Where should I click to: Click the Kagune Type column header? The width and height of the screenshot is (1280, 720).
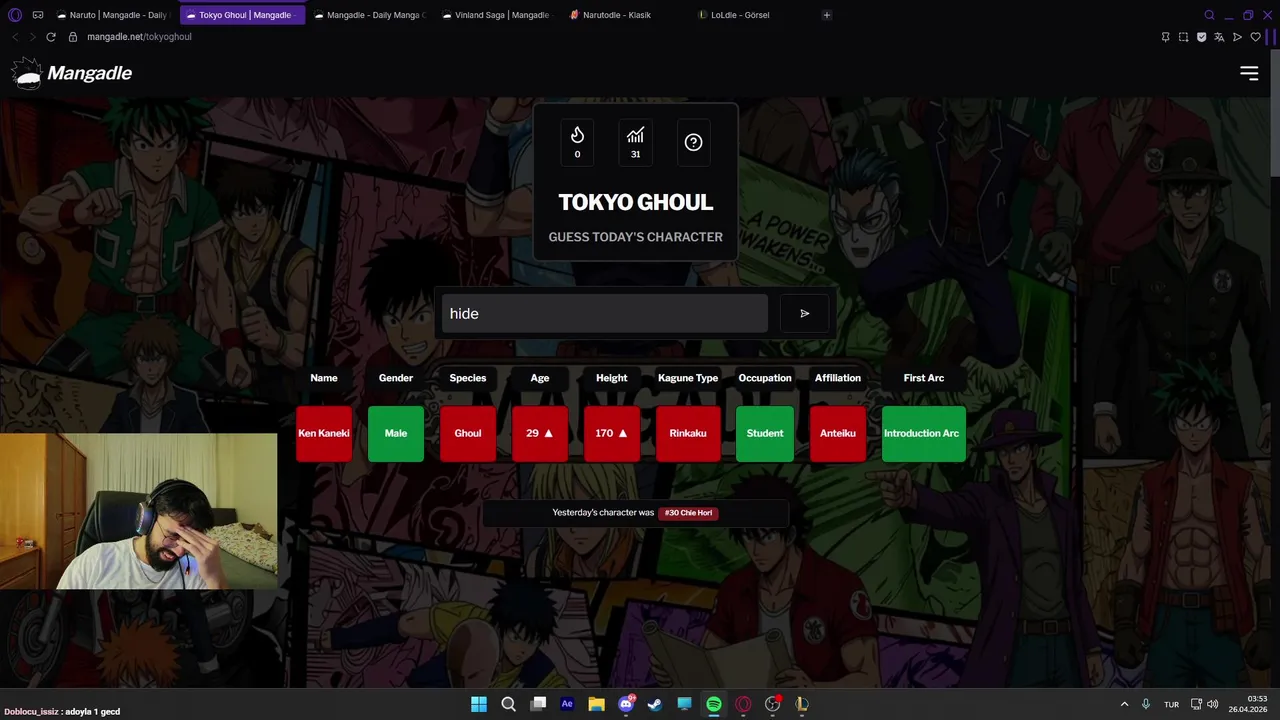click(x=688, y=378)
